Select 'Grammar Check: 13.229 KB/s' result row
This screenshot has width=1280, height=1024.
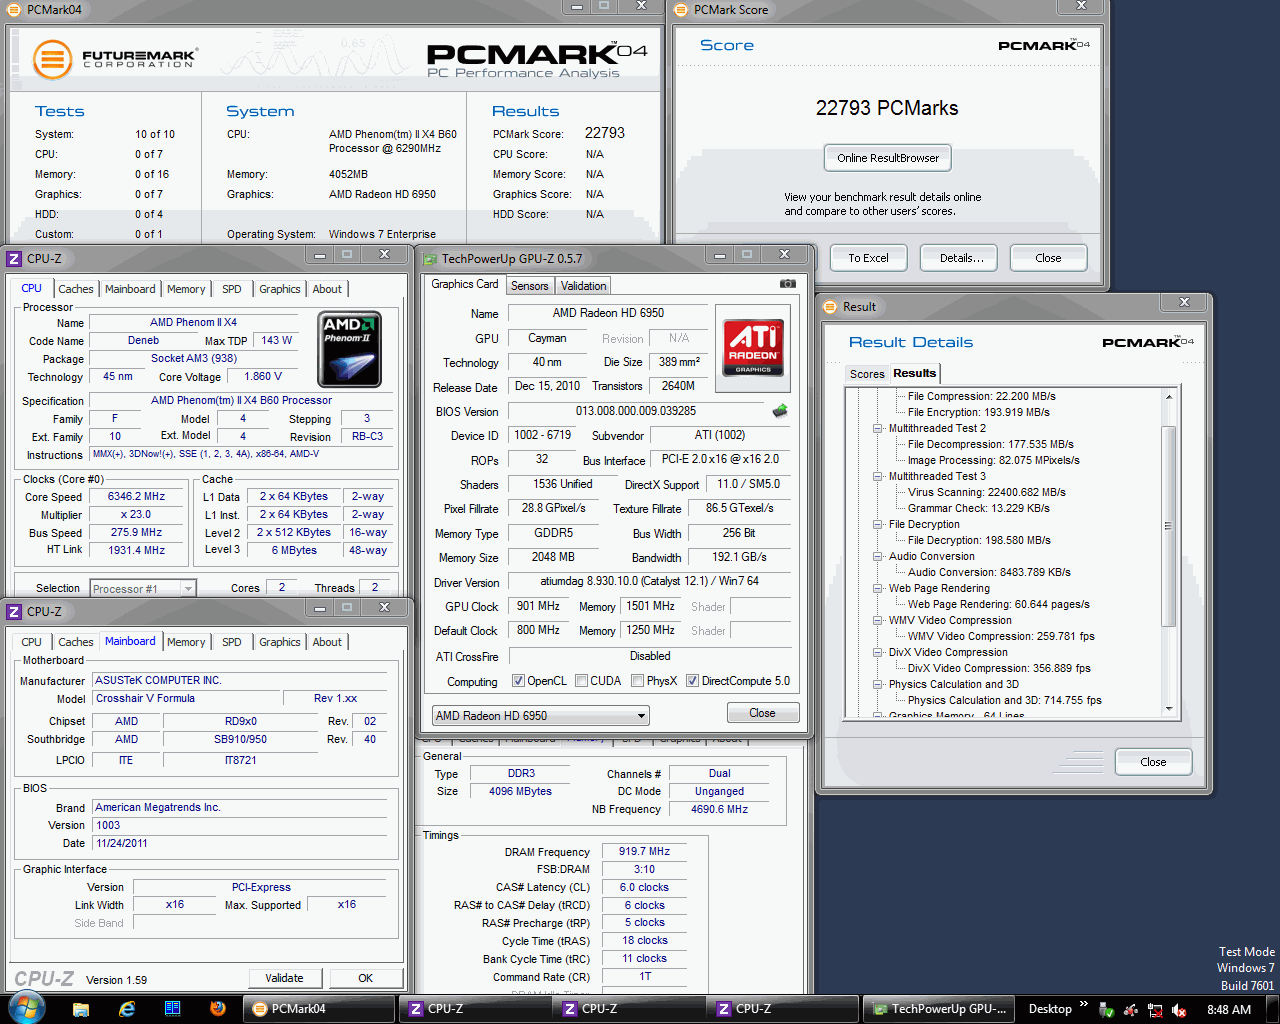(978, 508)
